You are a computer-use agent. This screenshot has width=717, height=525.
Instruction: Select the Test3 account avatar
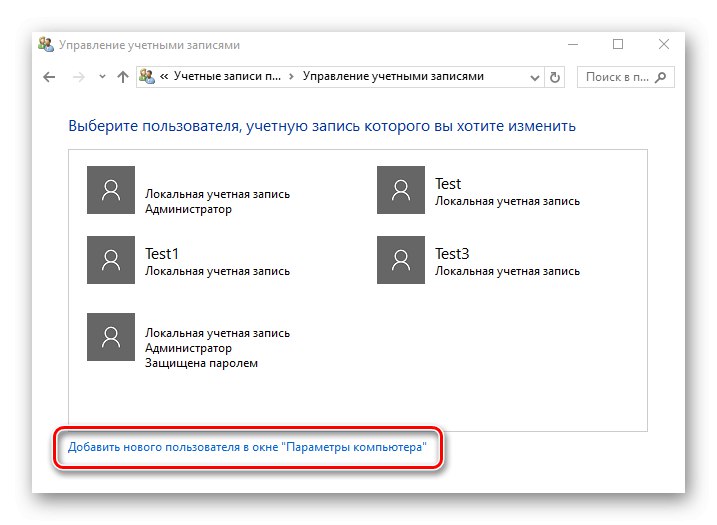pos(401,260)
